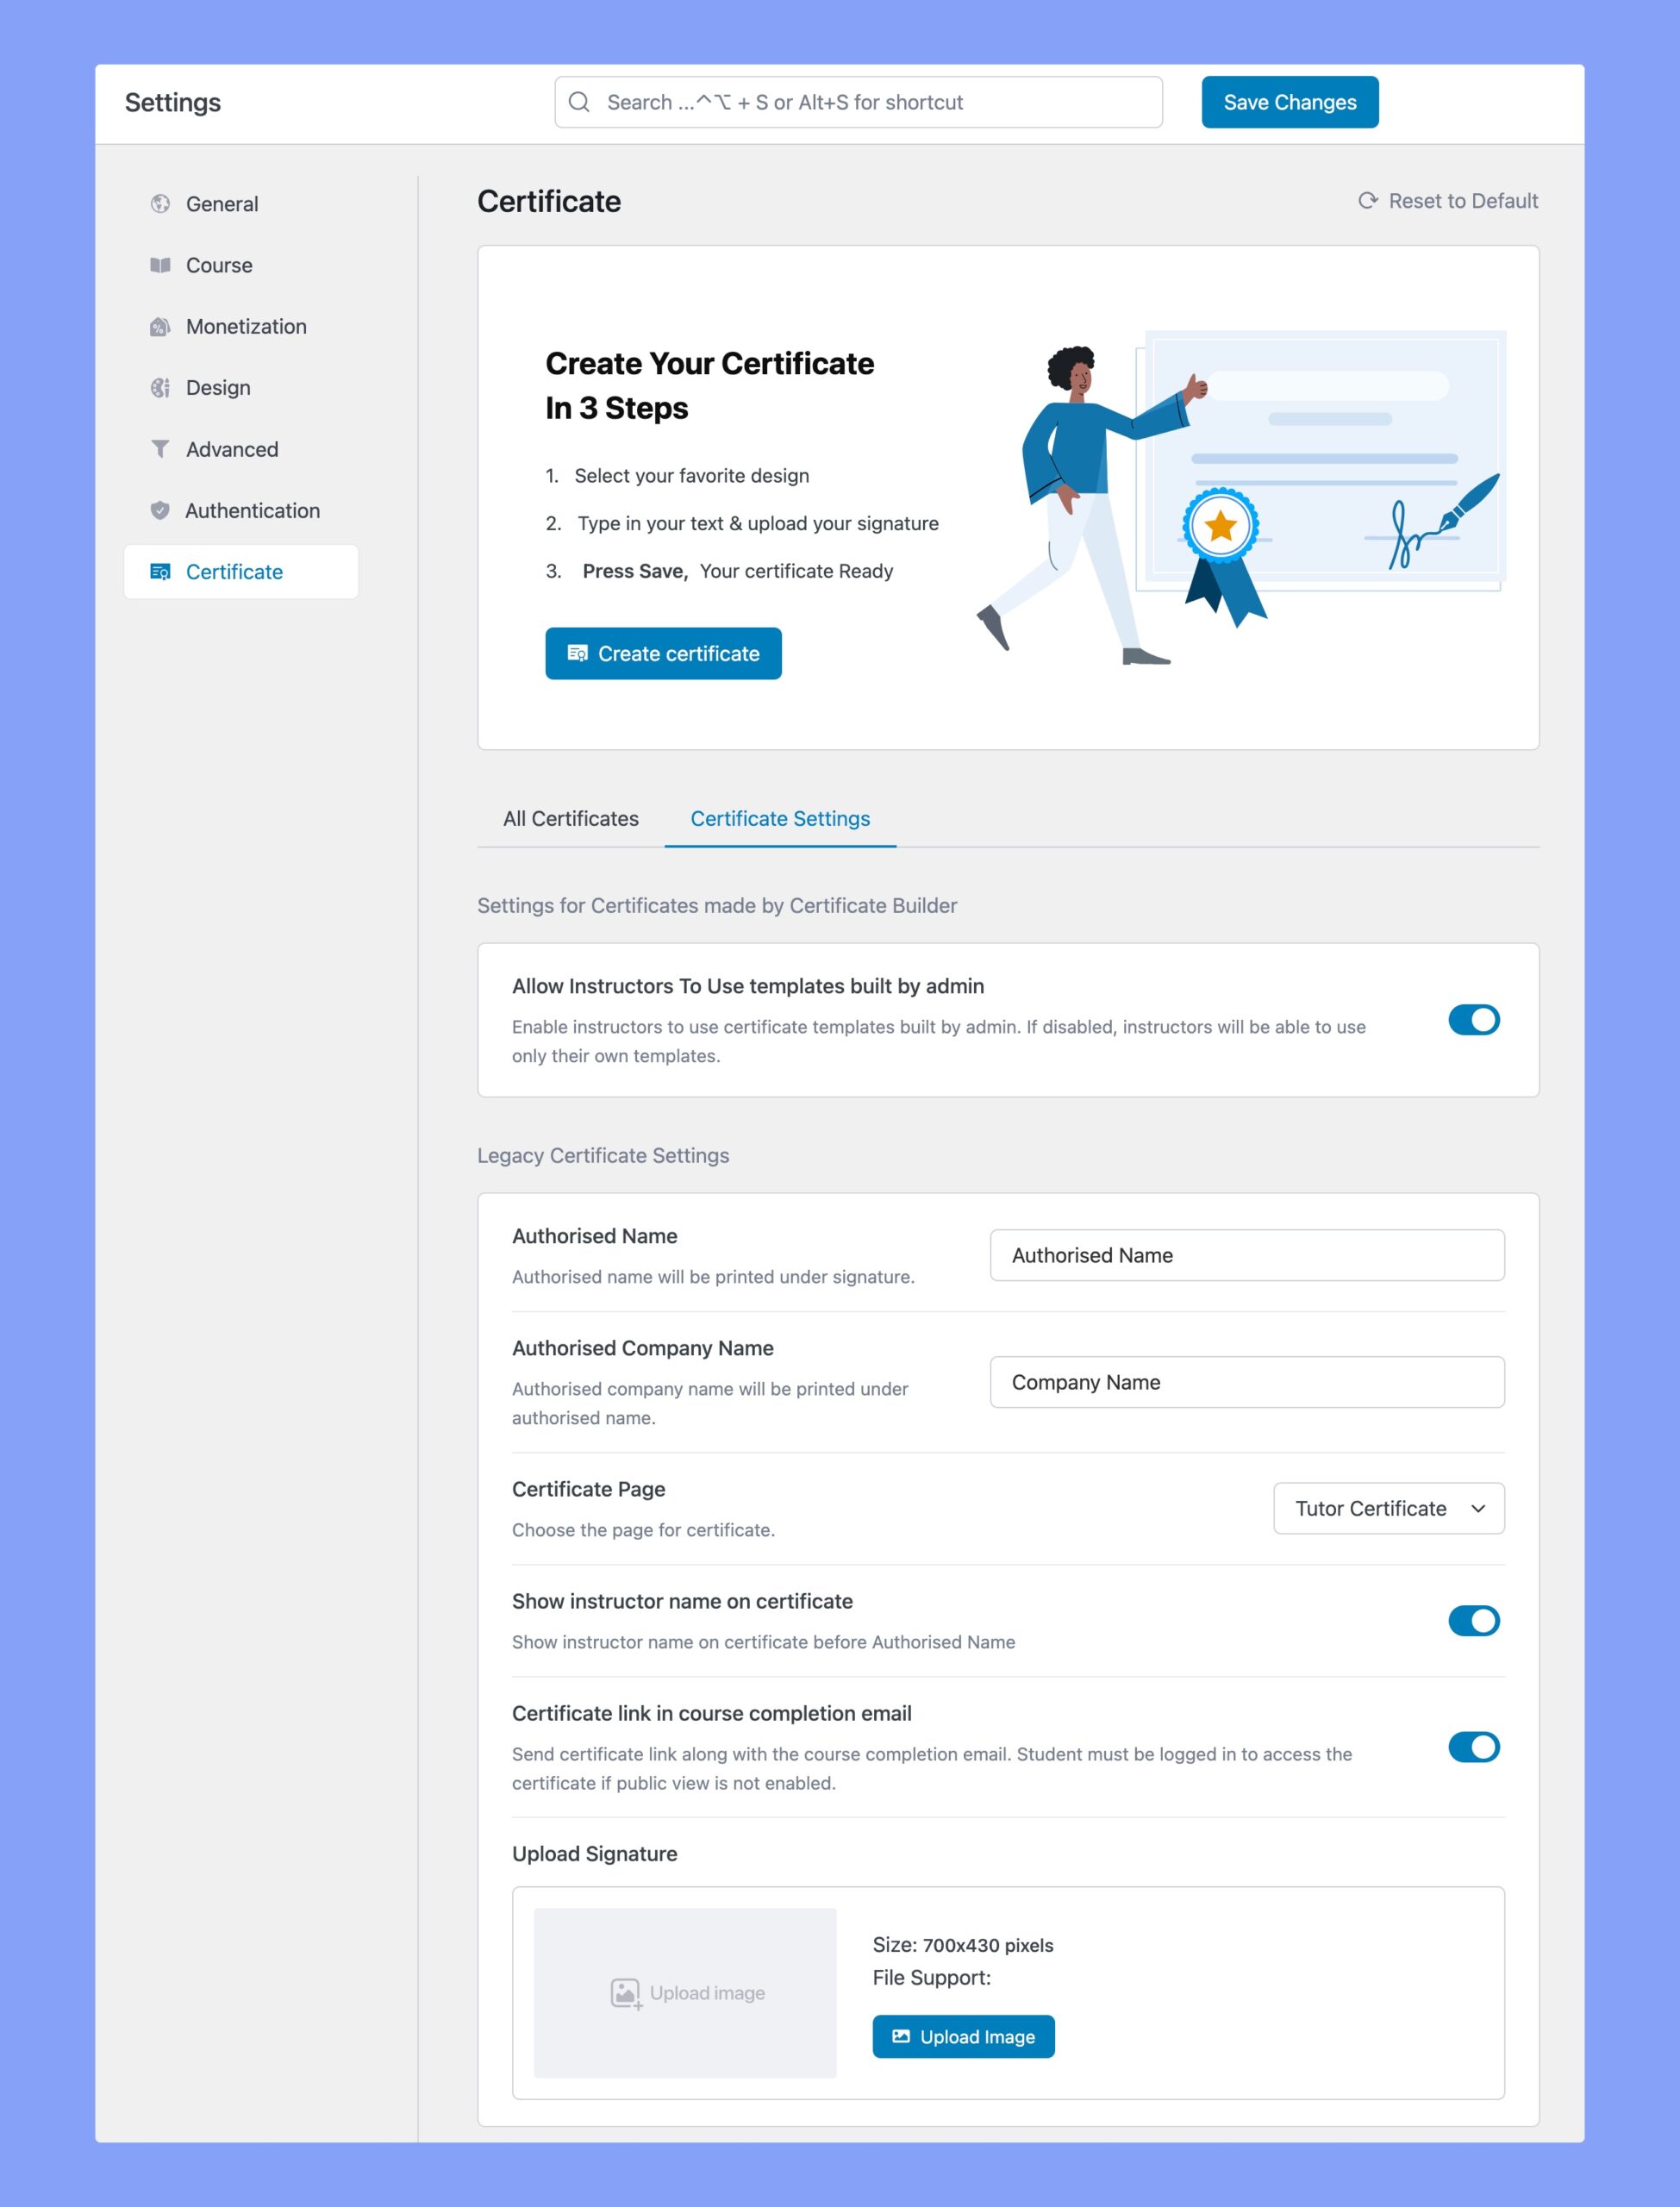Click the Create certificate button icon

[x=575, y=653]
